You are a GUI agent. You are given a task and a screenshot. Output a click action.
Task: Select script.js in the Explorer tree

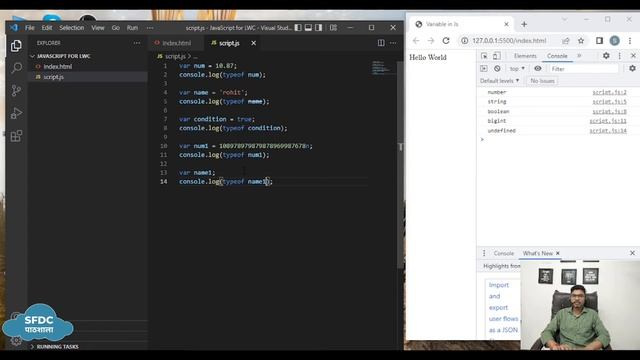53,77
